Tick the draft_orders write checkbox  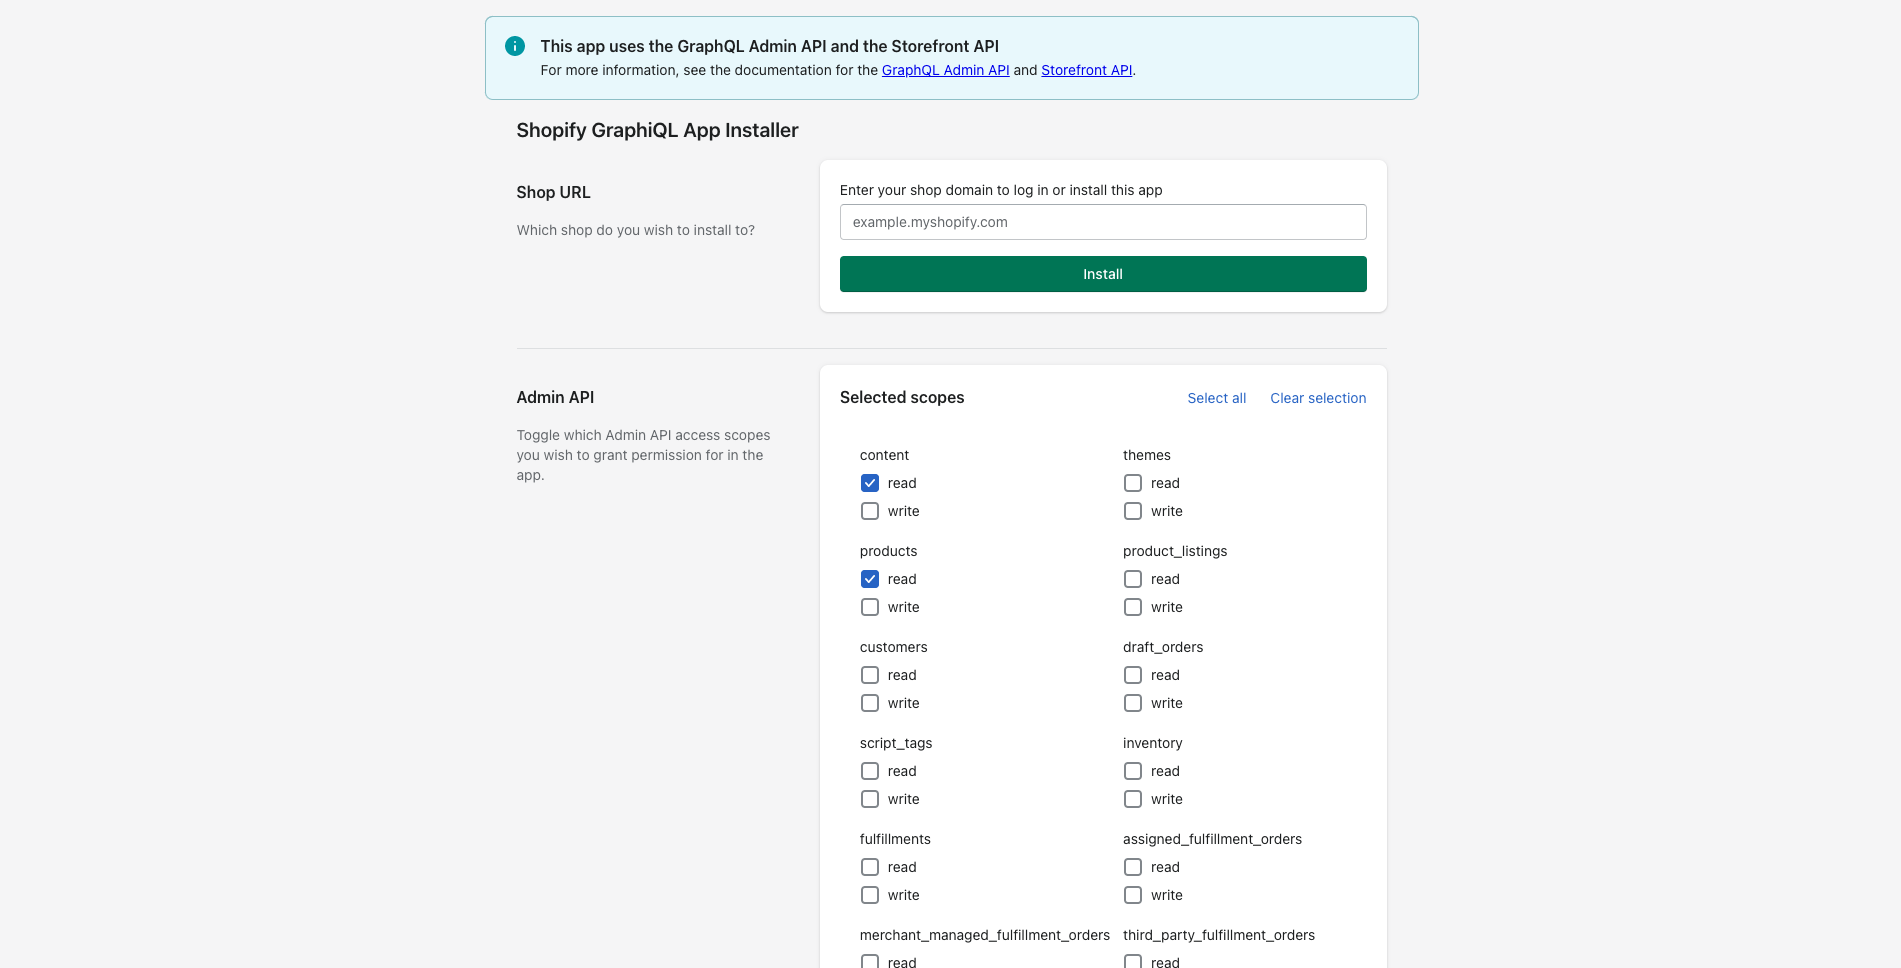pyautogui.click(x=1133, y=703)
